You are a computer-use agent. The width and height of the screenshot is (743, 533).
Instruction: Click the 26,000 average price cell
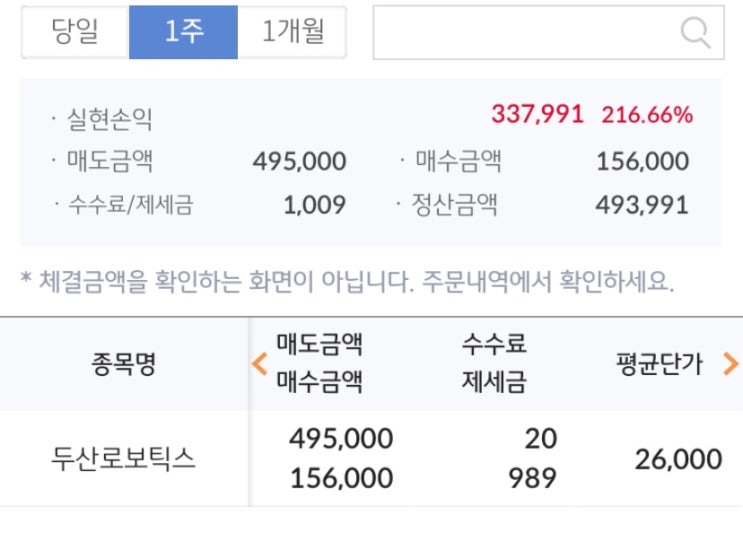pyautogui.click(x=678, y=459)
